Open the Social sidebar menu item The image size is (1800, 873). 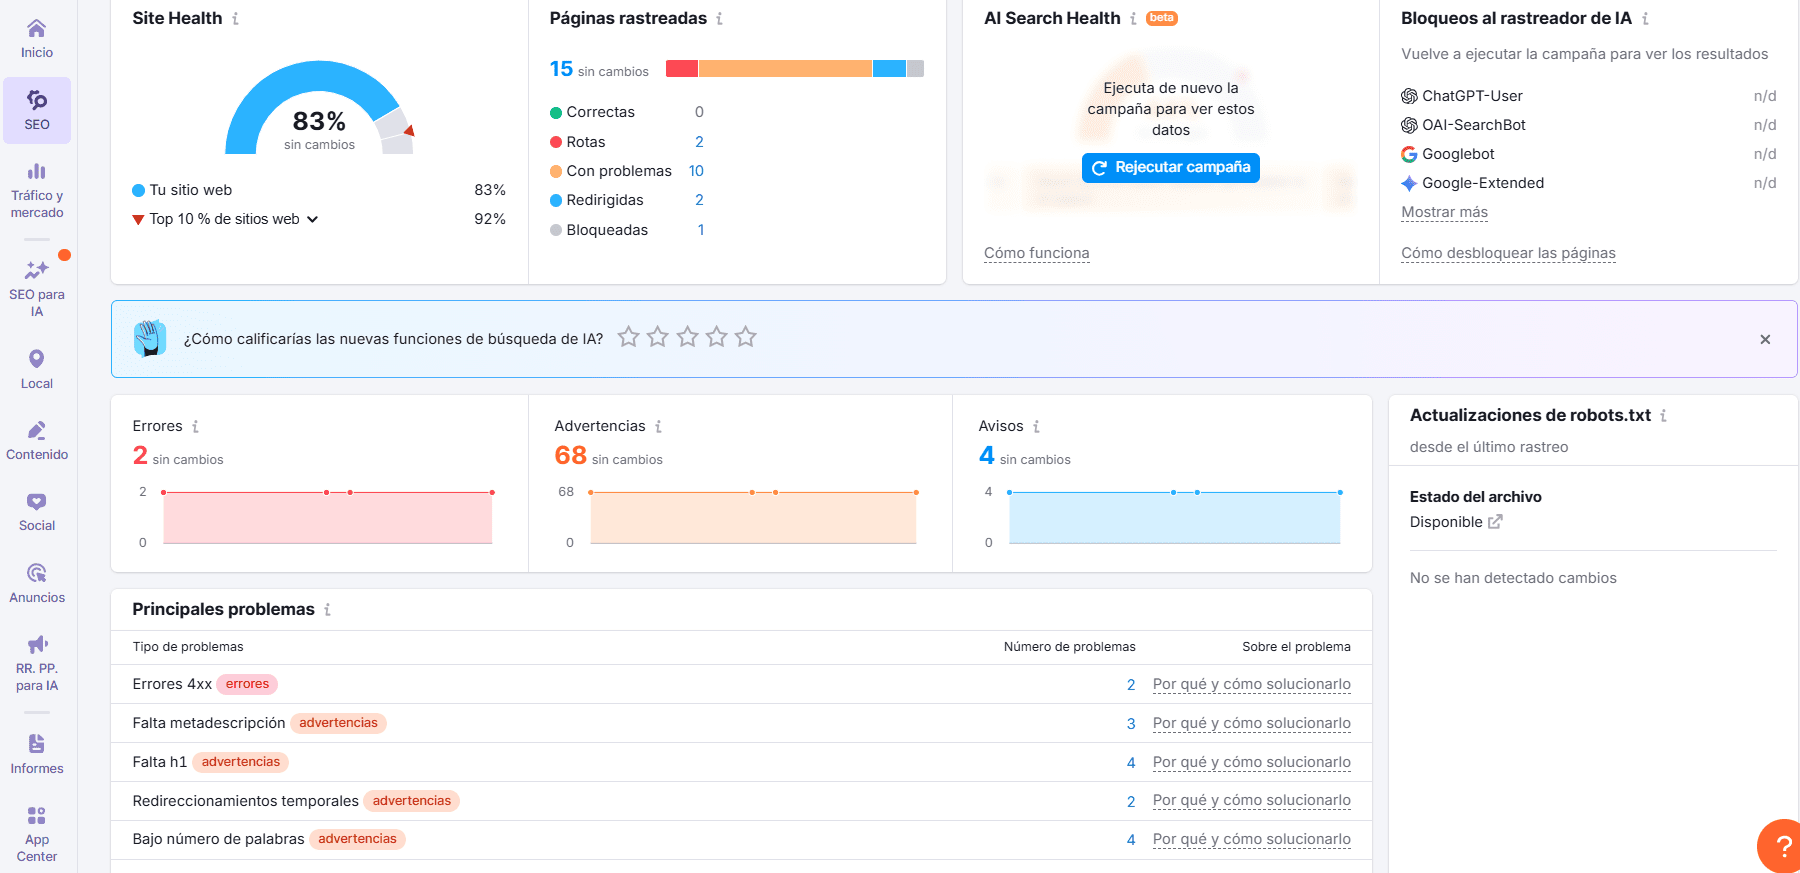(x=37, y=512)
